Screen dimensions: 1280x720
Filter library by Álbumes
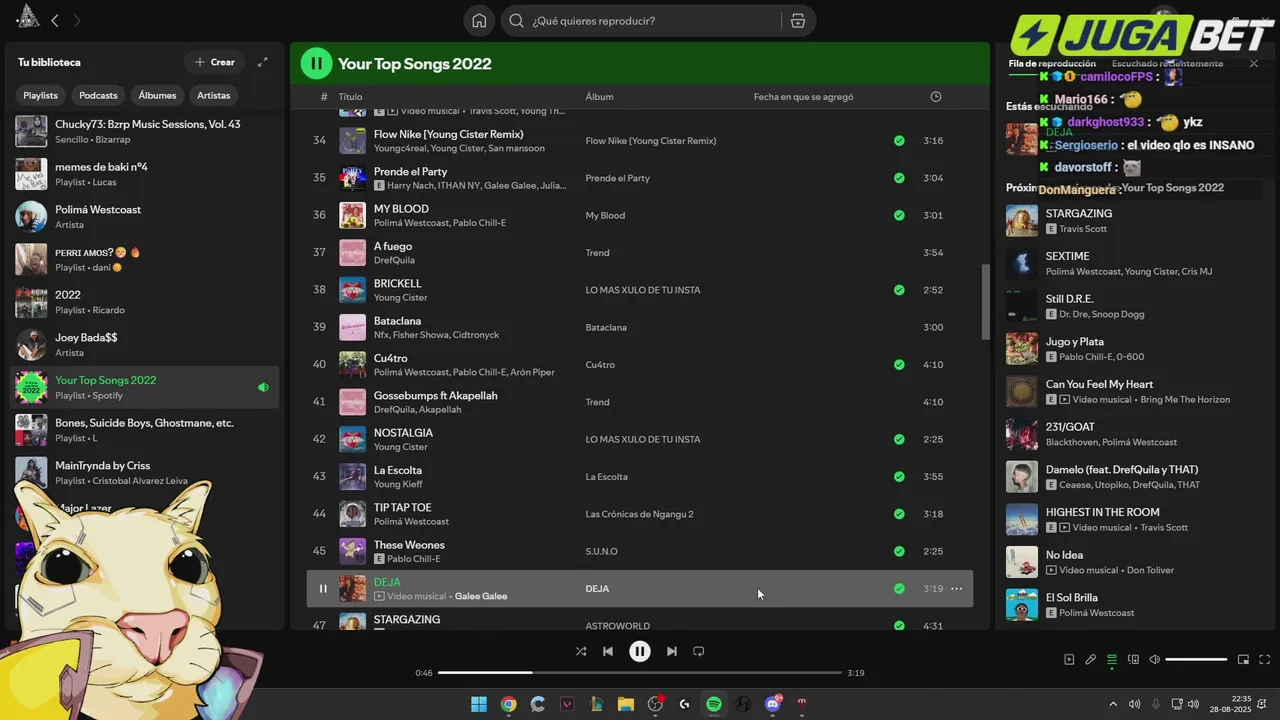coord(157,95)
